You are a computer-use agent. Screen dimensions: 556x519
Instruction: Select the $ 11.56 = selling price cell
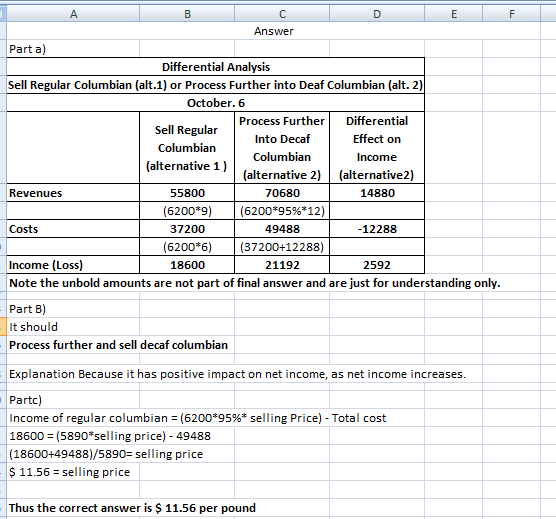(73, 472)
